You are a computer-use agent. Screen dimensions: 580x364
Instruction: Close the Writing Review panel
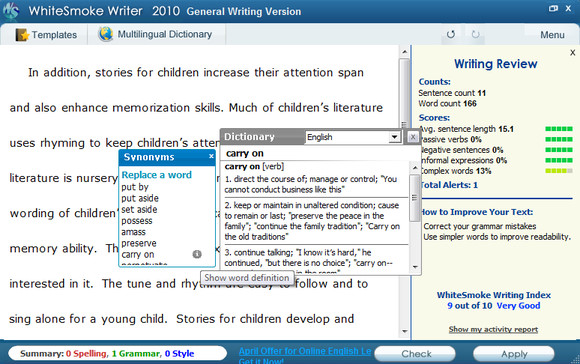click(x=573, y=53)
